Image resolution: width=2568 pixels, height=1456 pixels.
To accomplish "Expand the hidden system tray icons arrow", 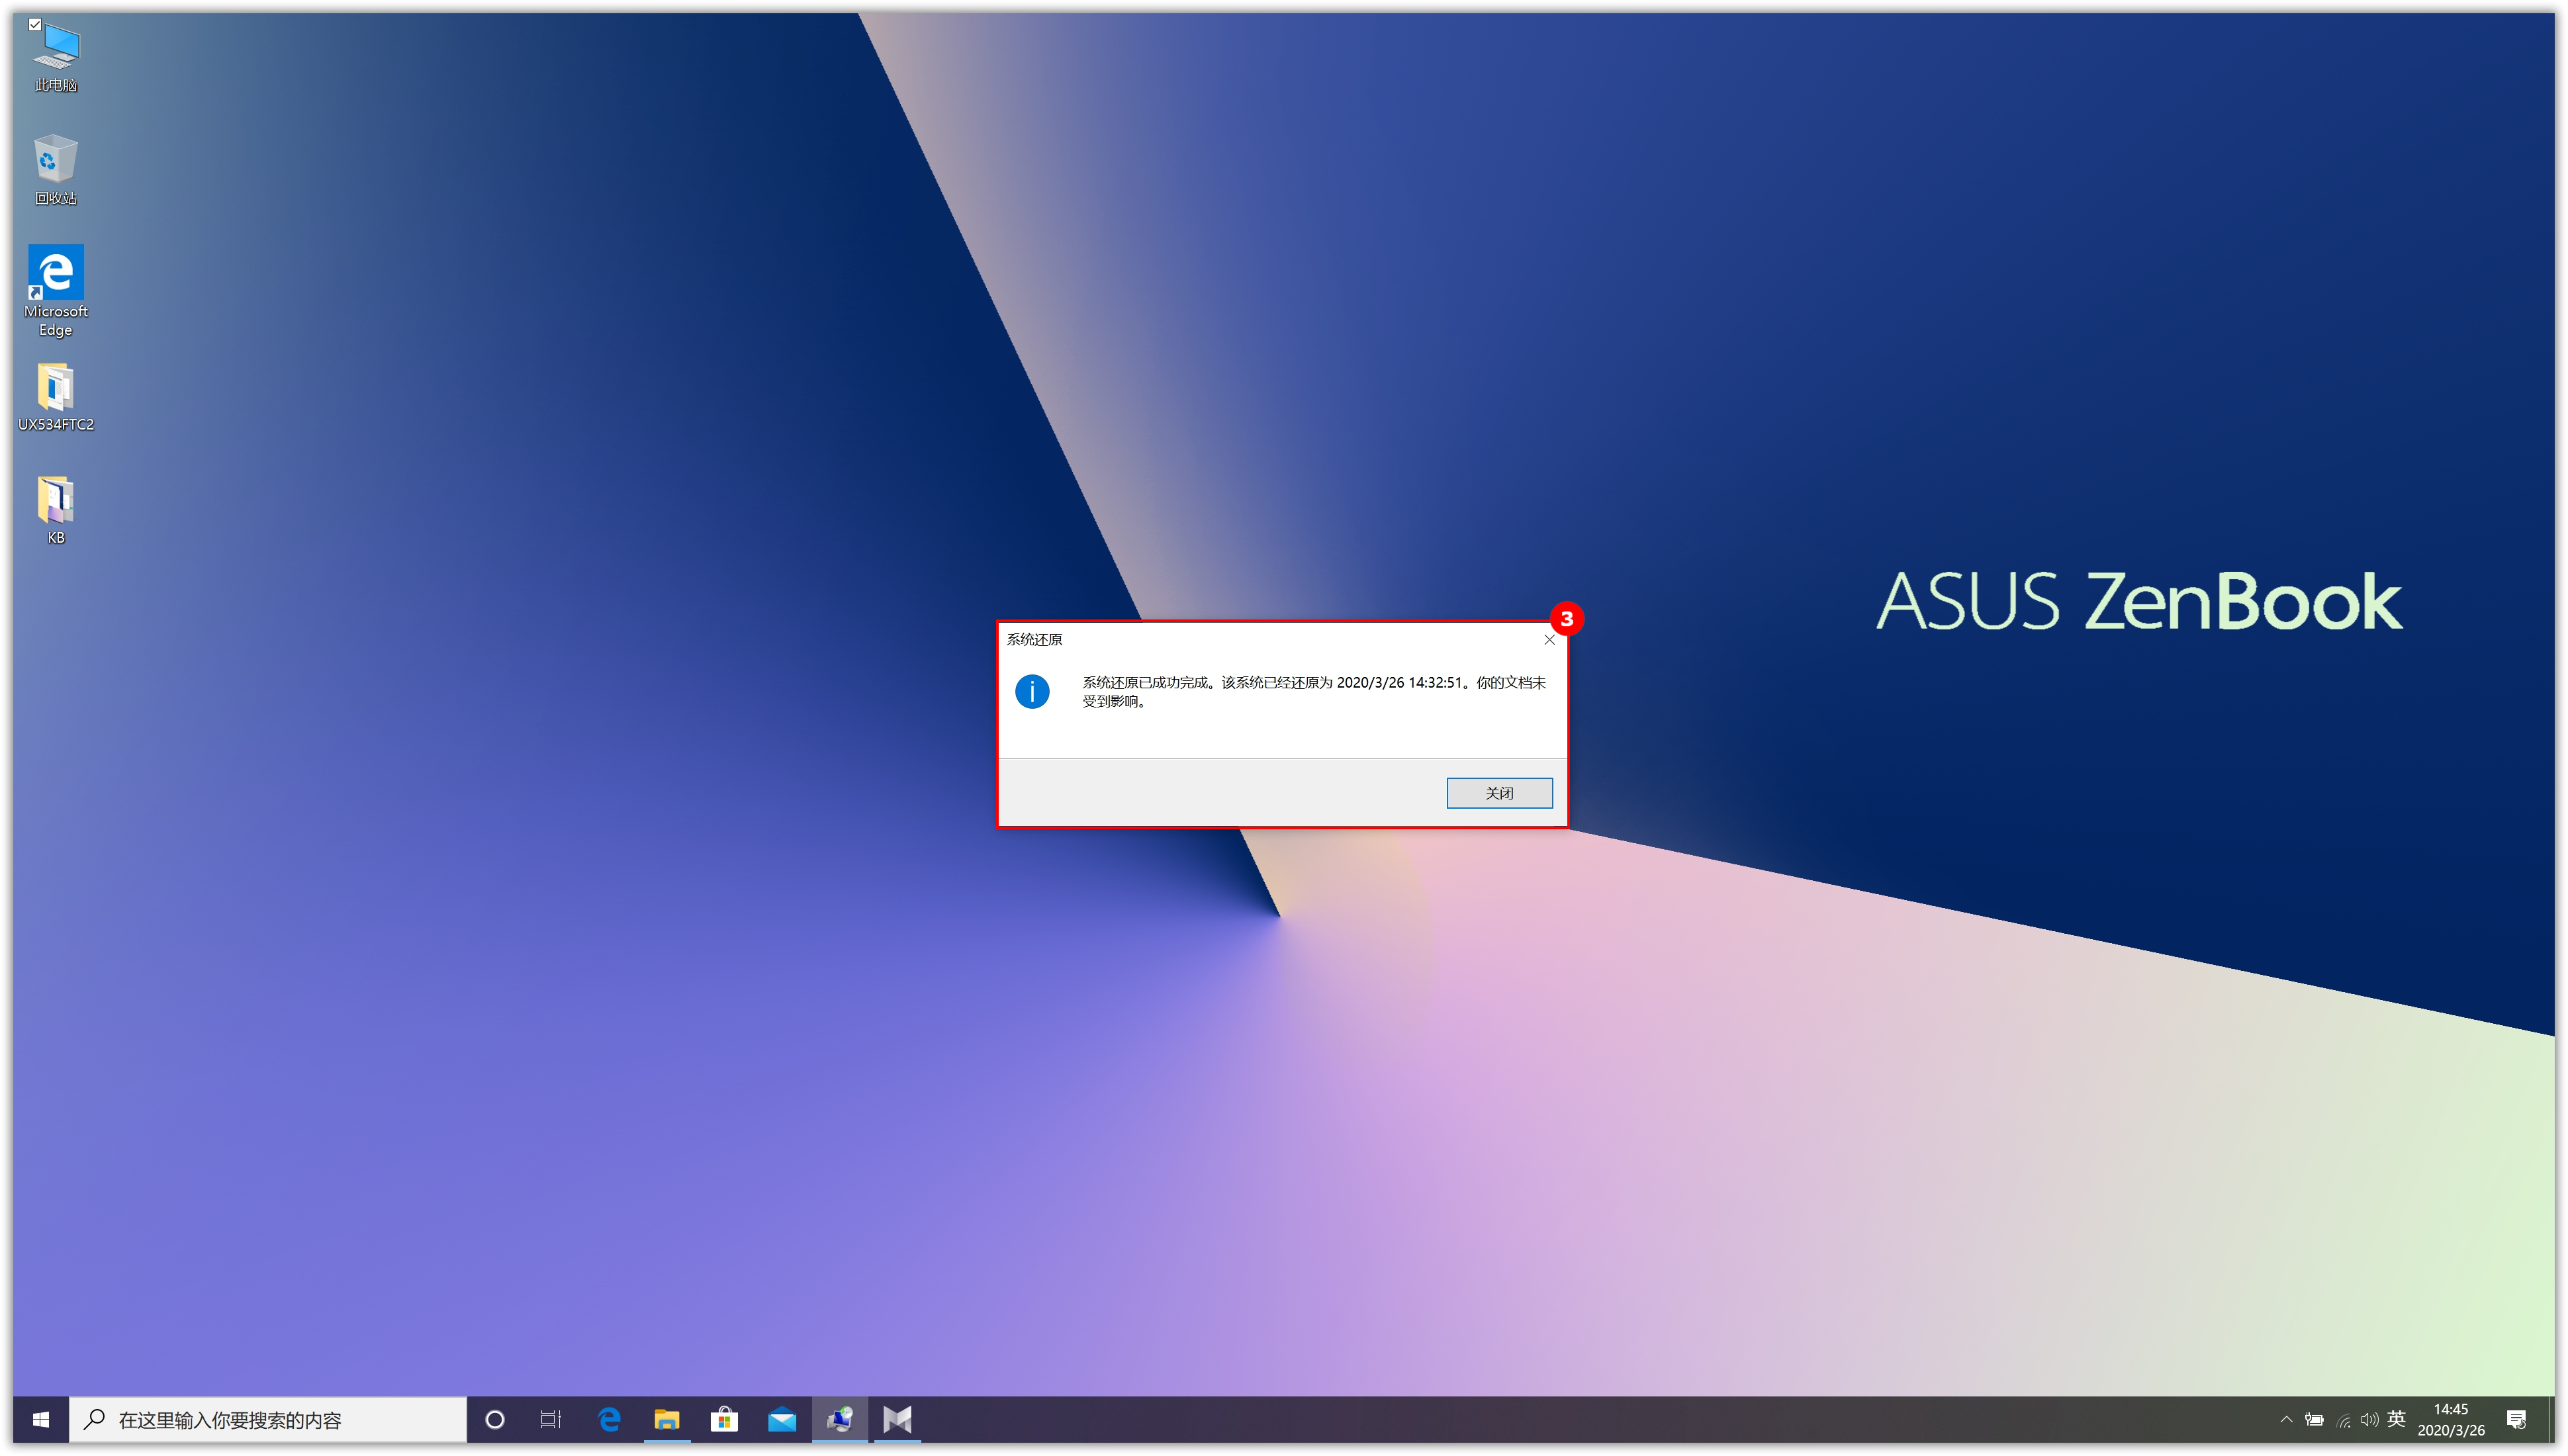I will [2286, 1419].
